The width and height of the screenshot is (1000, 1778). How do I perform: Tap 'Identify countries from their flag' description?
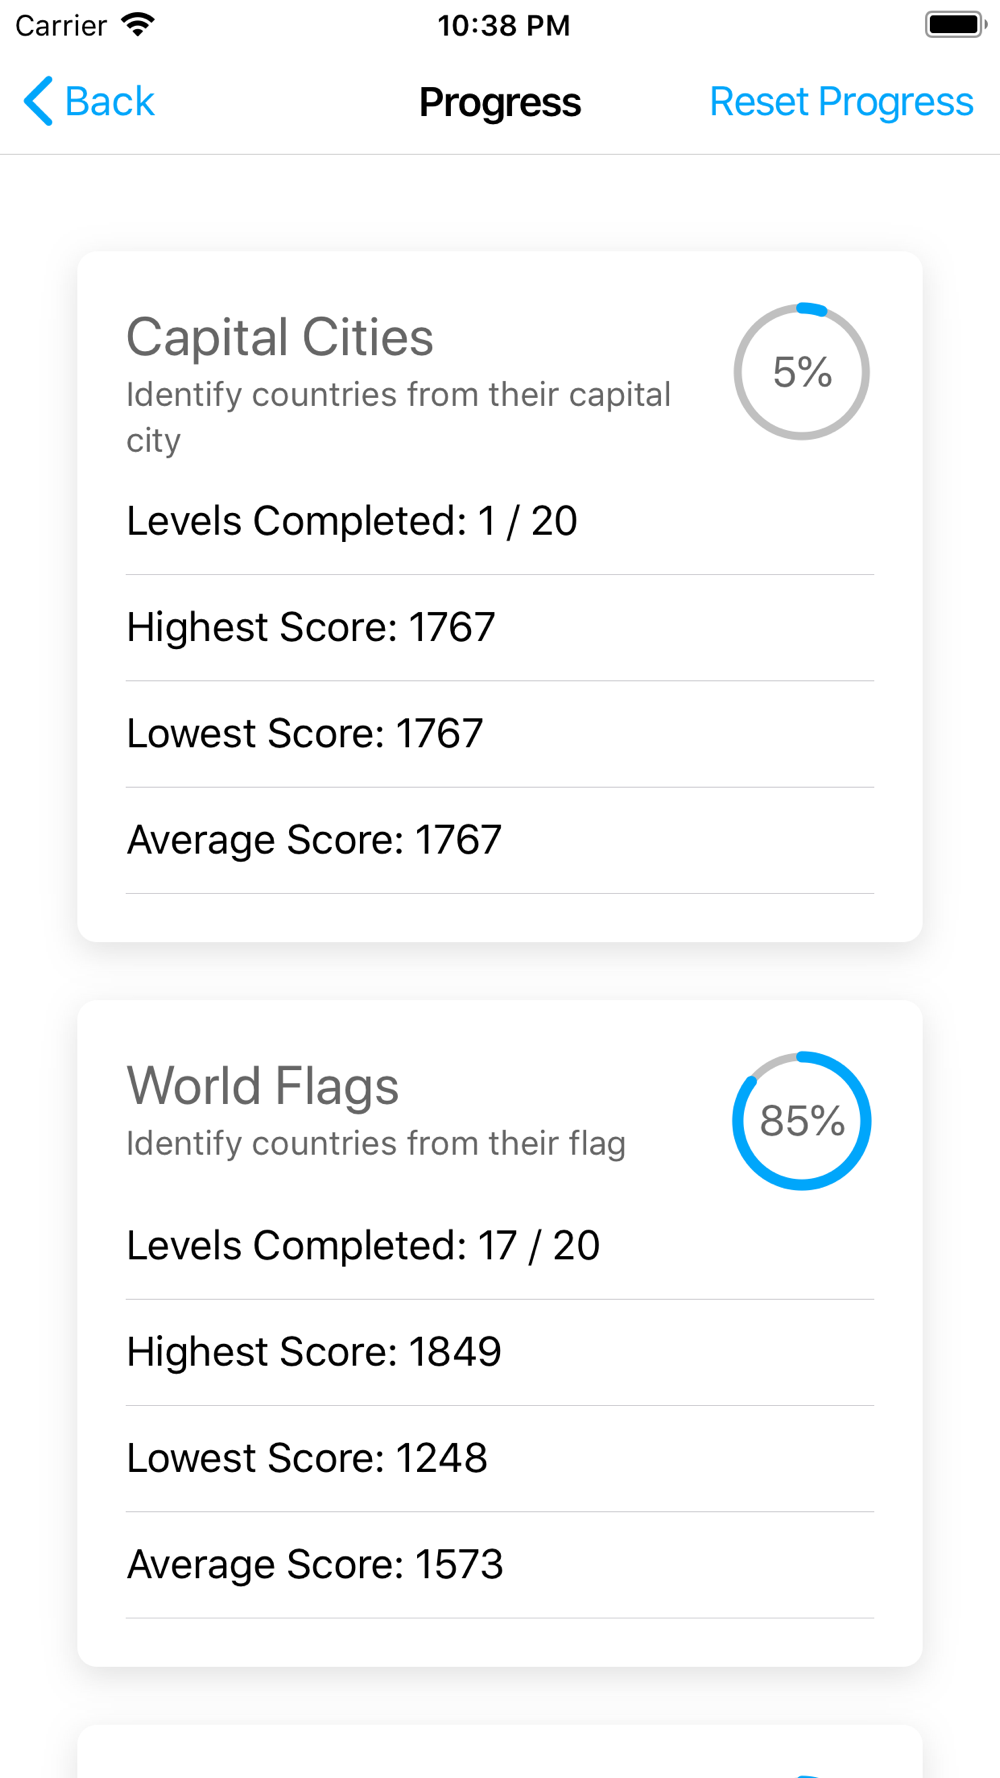376,1143
